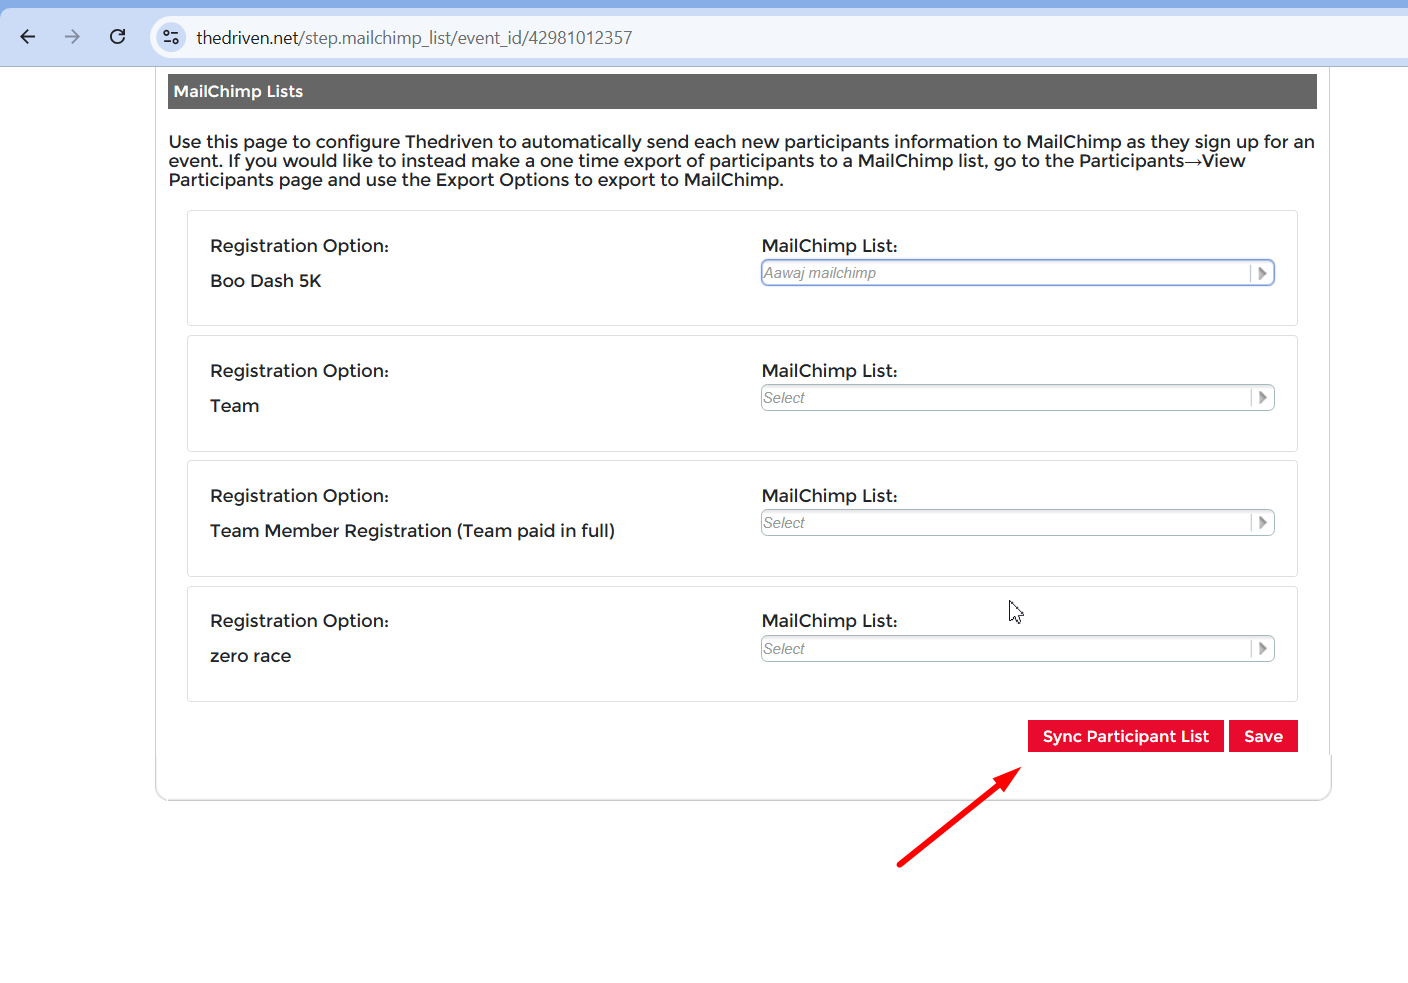Save the MailChimp list settings
Viewport: 1408px width, 983px height.
(x=1263, y=736)
